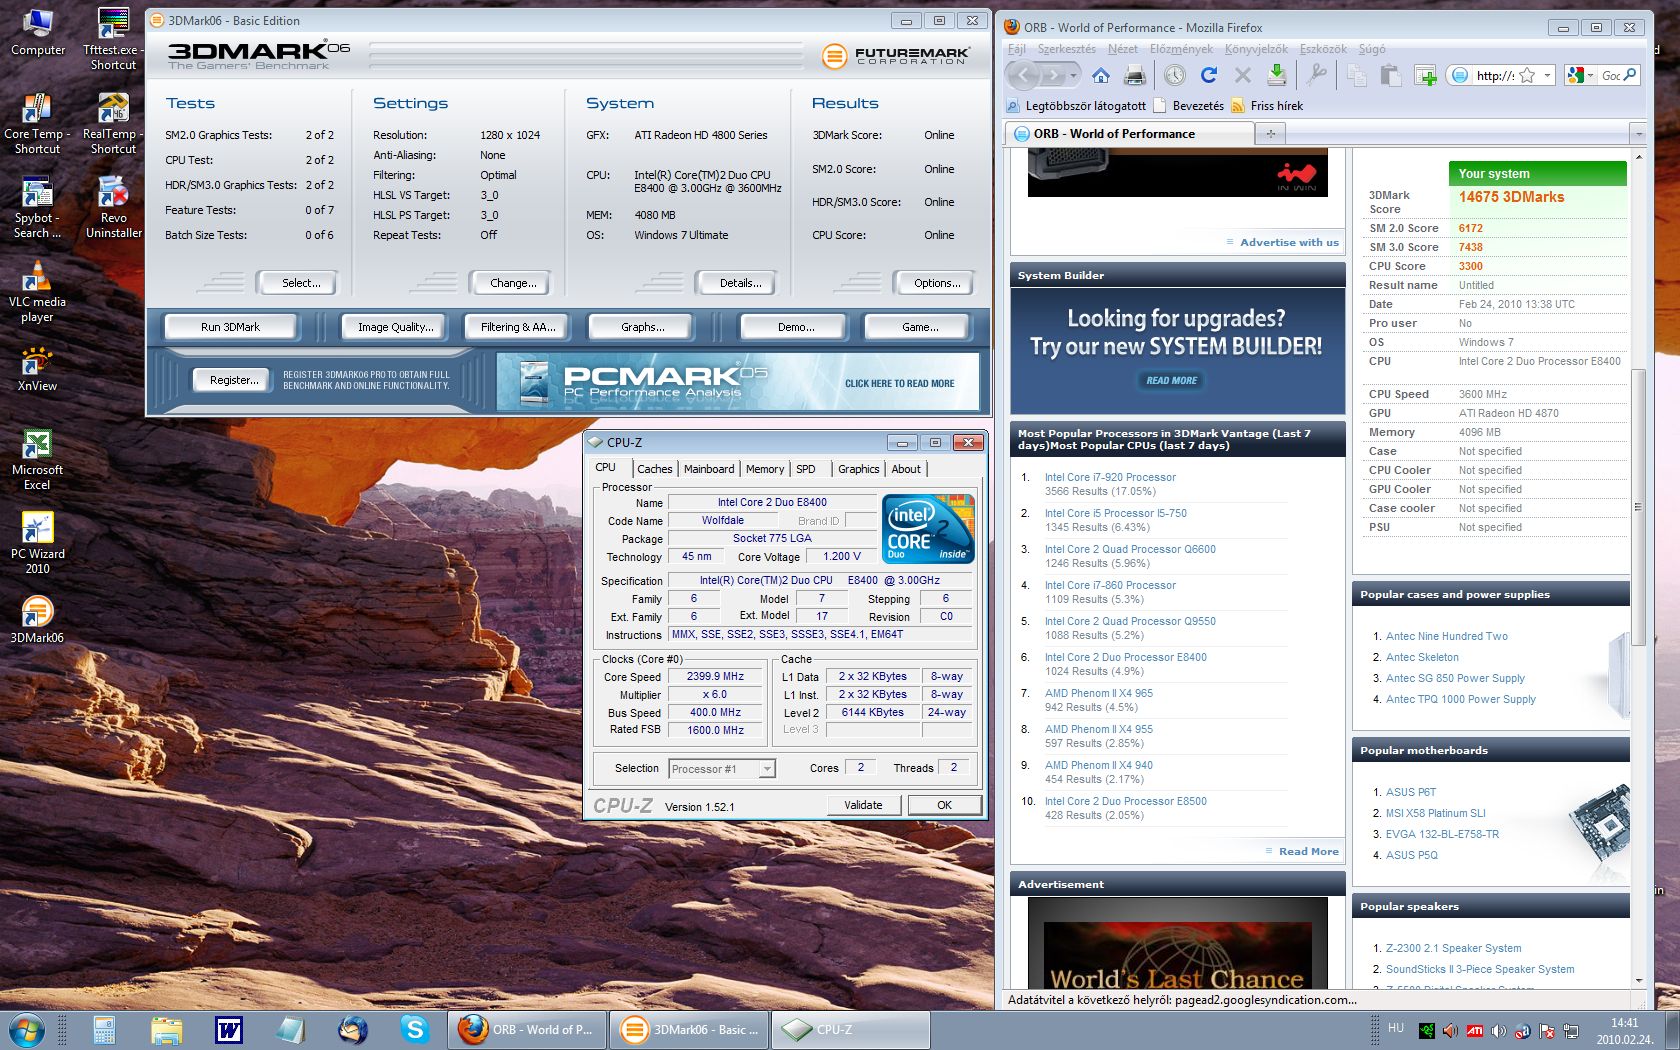Open Windows Explorer folder in taskbar

pyautogui.click(x=167, y=1029)
